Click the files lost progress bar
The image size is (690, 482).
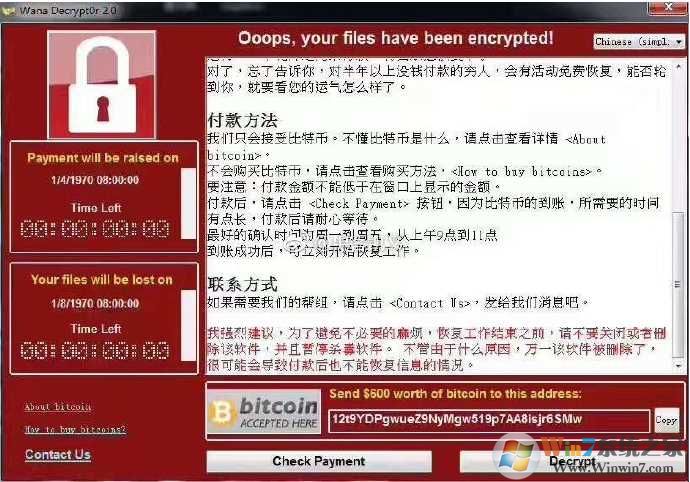tap(188, 325)
